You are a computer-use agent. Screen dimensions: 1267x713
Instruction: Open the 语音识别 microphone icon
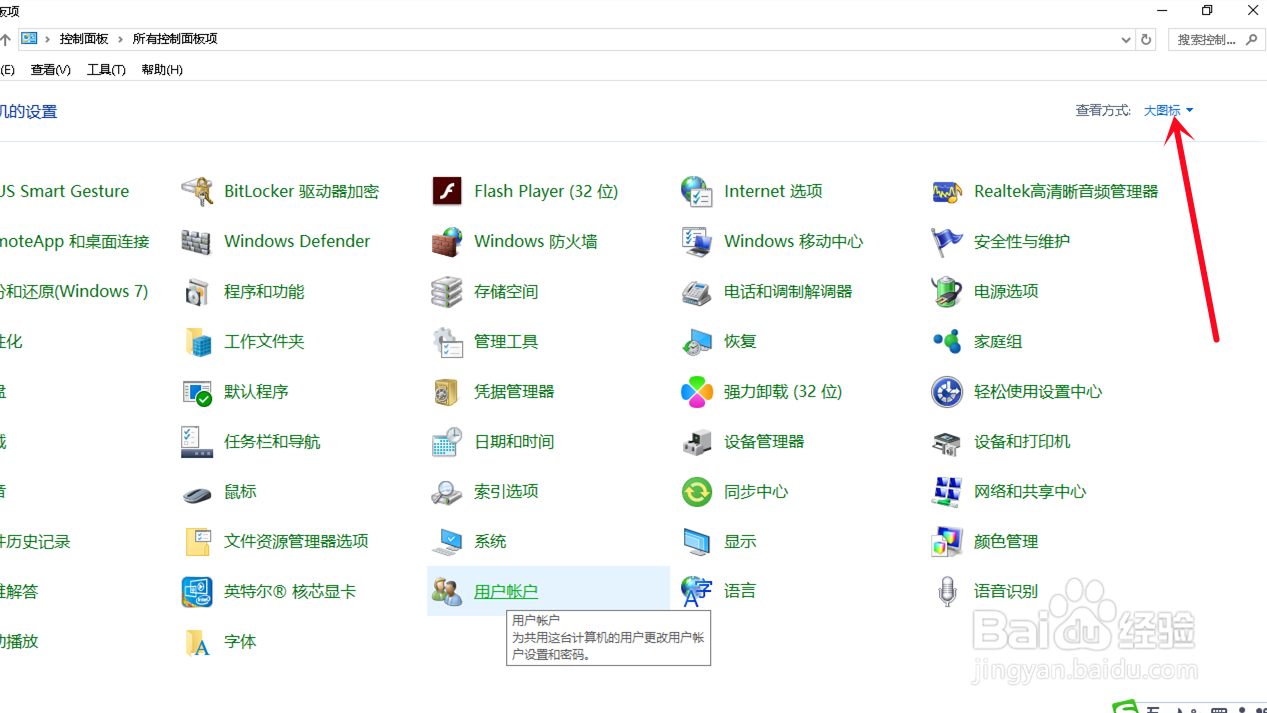click(947, 591)
